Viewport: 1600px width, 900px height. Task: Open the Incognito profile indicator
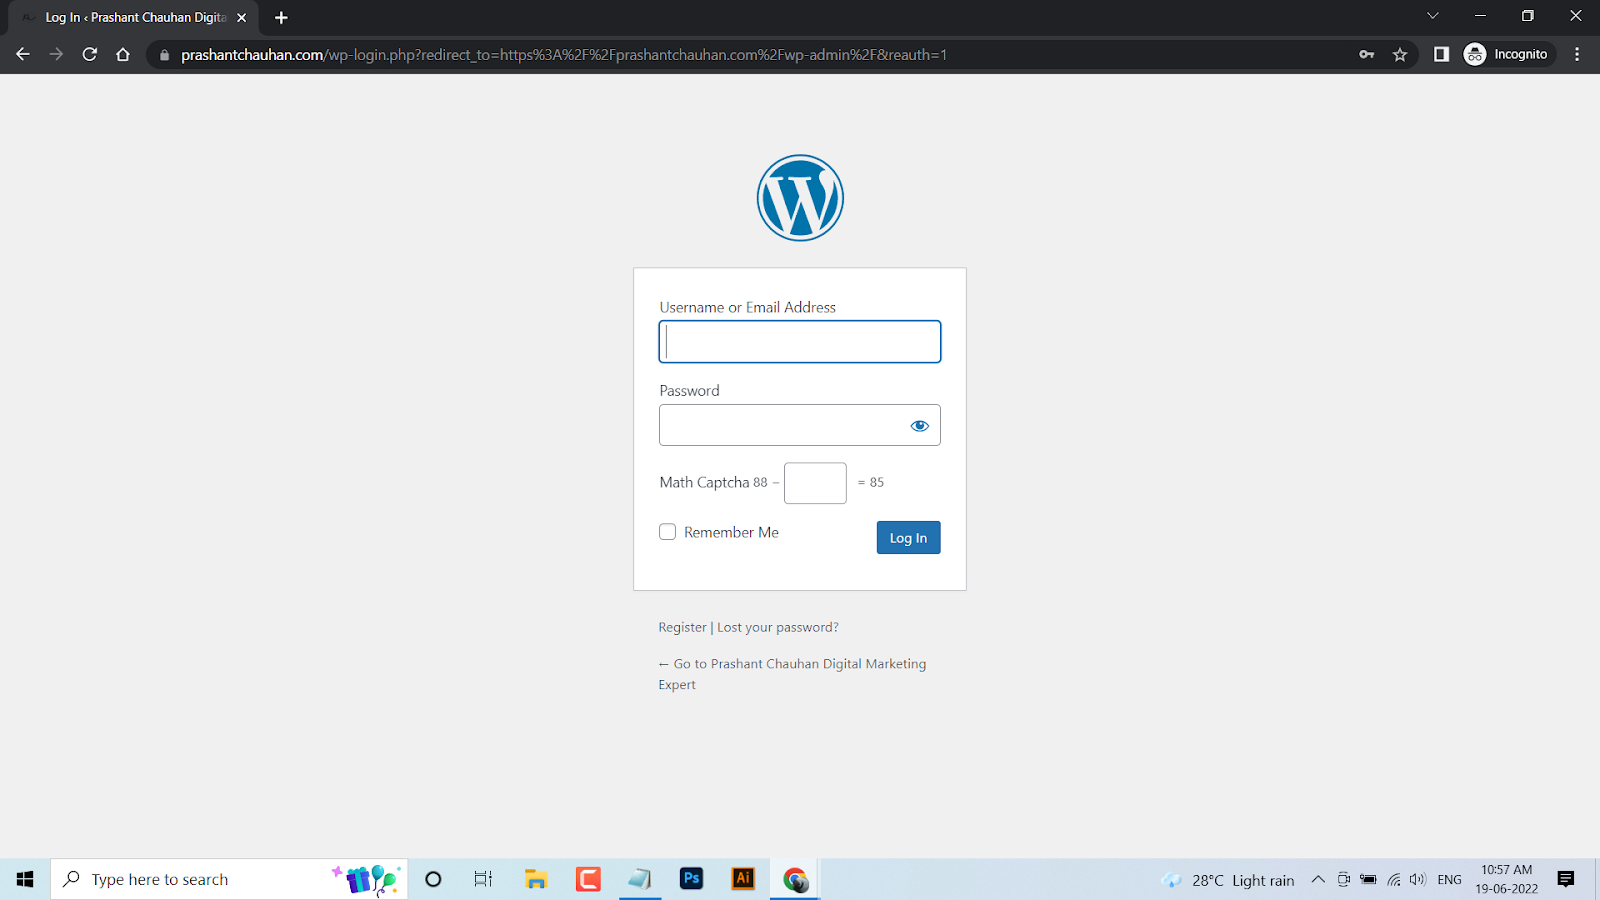click(1508, 55)
